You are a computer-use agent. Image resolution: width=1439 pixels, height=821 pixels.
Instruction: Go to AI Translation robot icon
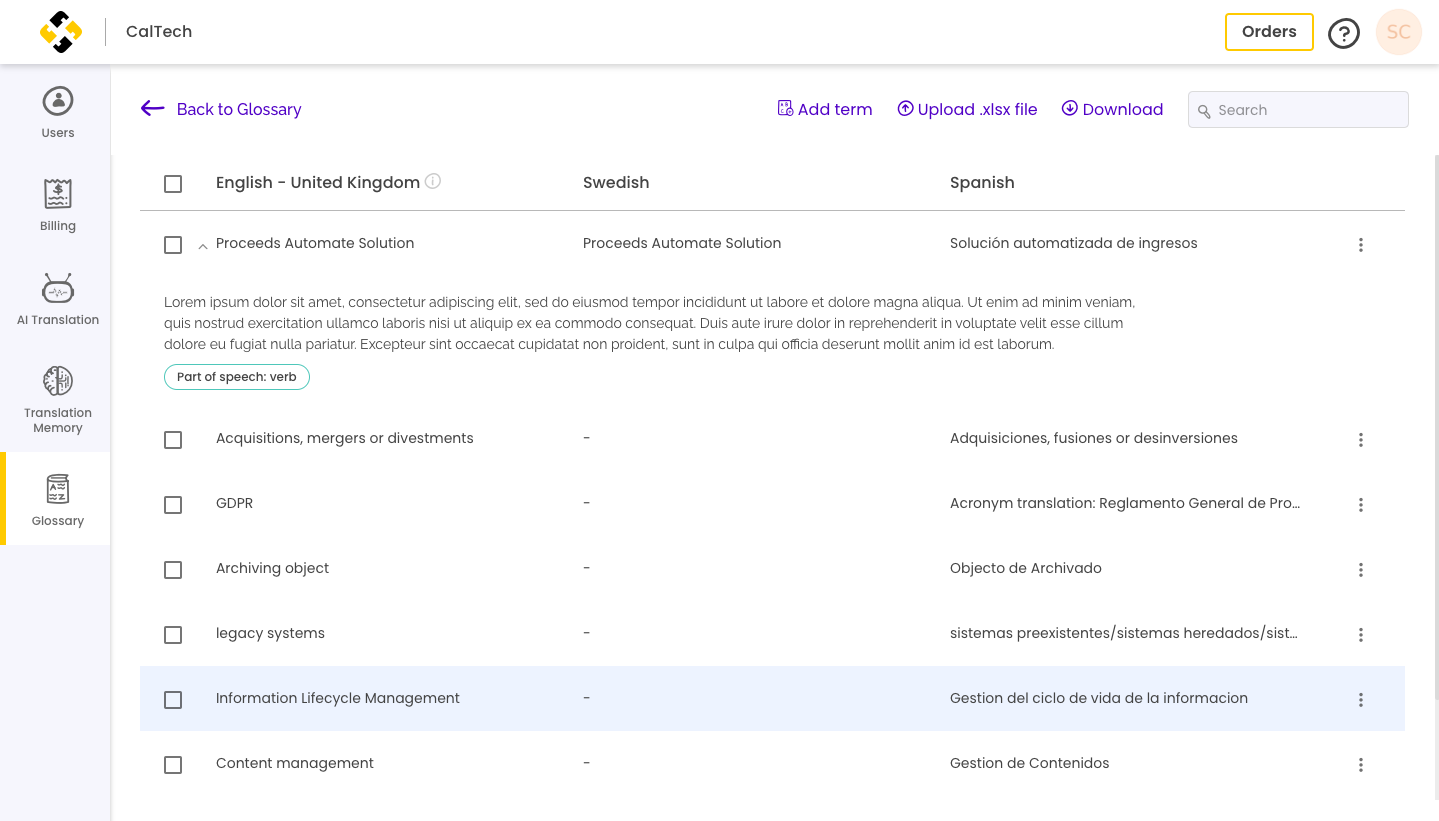58,288
